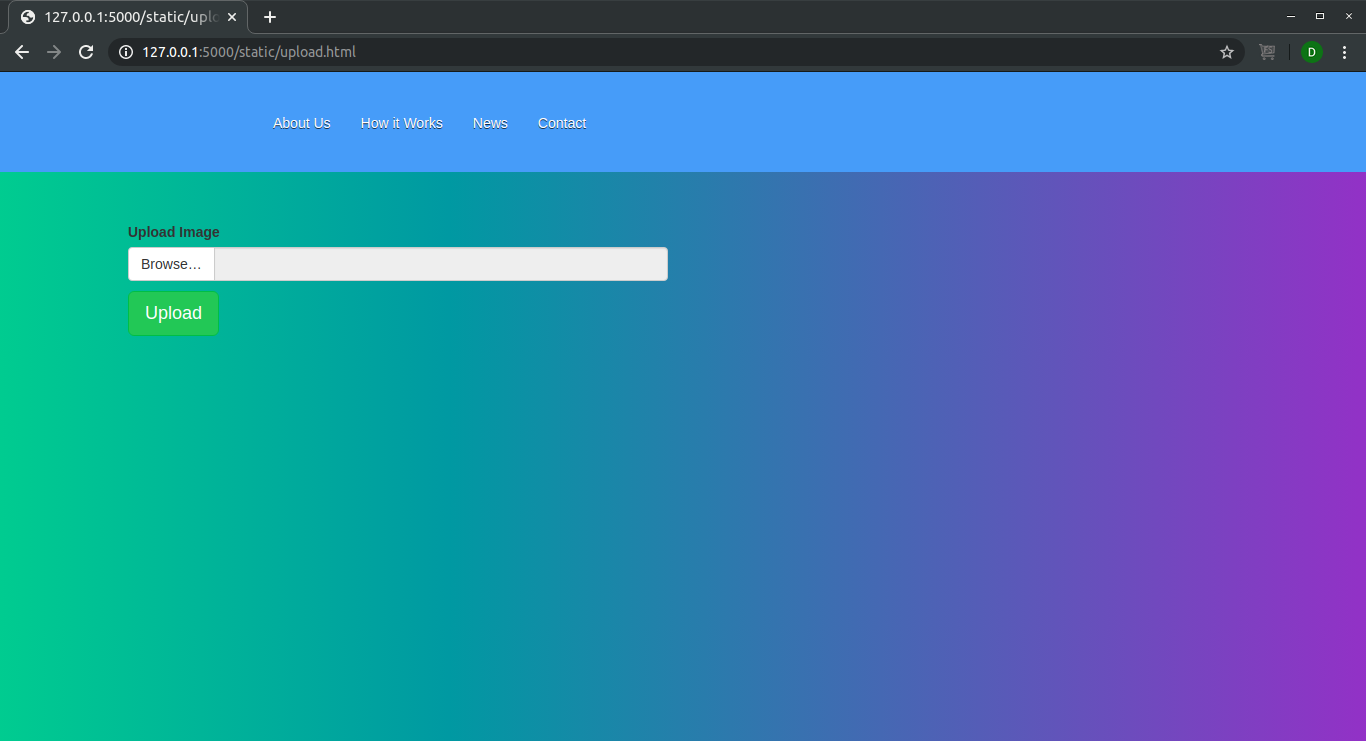Click the browser forward arrow
Image resolution: width=1366 pixels, height=741 pixels.
click(54, 52)
